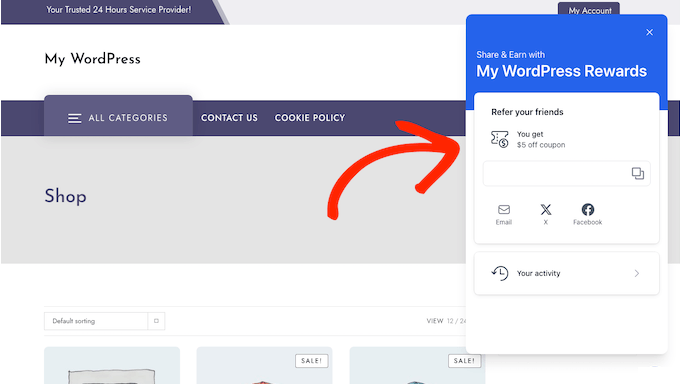Click the sorting dropdown arrow box
The width and height of the screenshot is (680, 384).
point(156,321)
